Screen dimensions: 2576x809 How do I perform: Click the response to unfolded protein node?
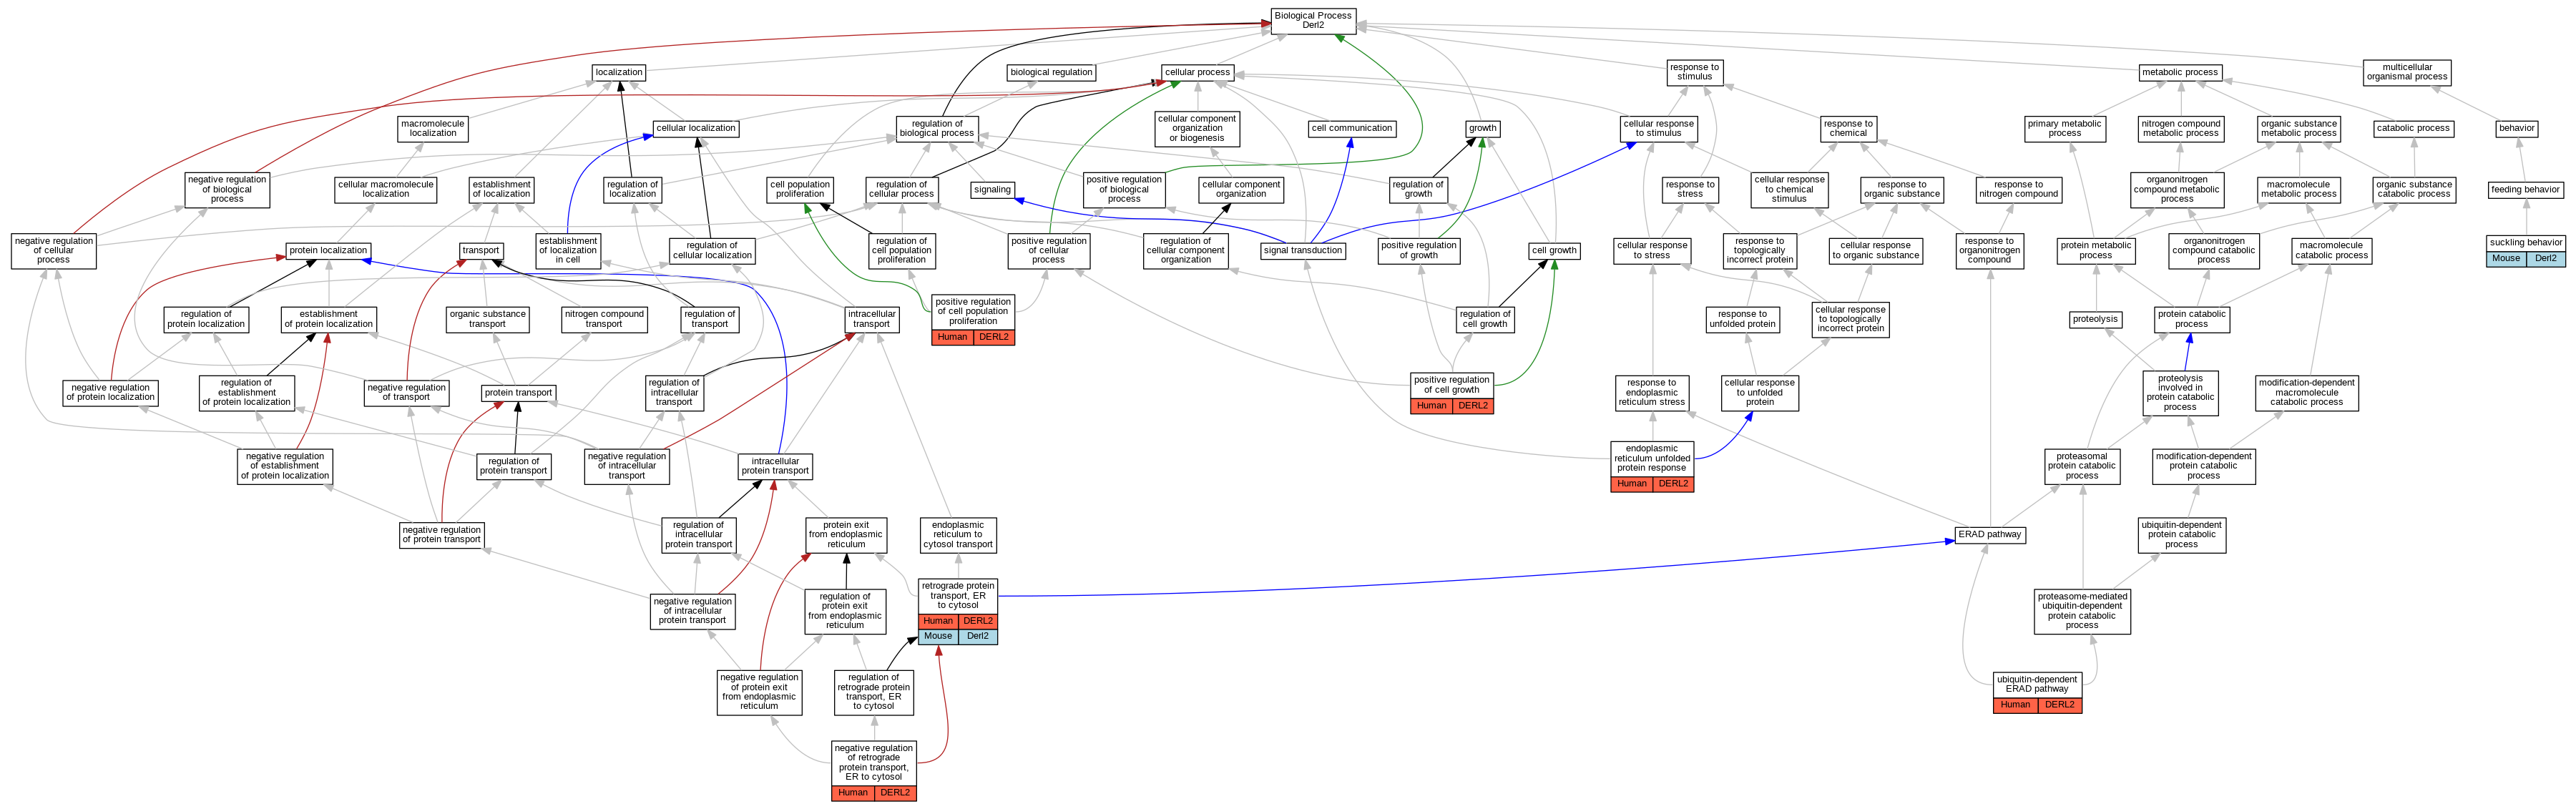point(1742,319)
